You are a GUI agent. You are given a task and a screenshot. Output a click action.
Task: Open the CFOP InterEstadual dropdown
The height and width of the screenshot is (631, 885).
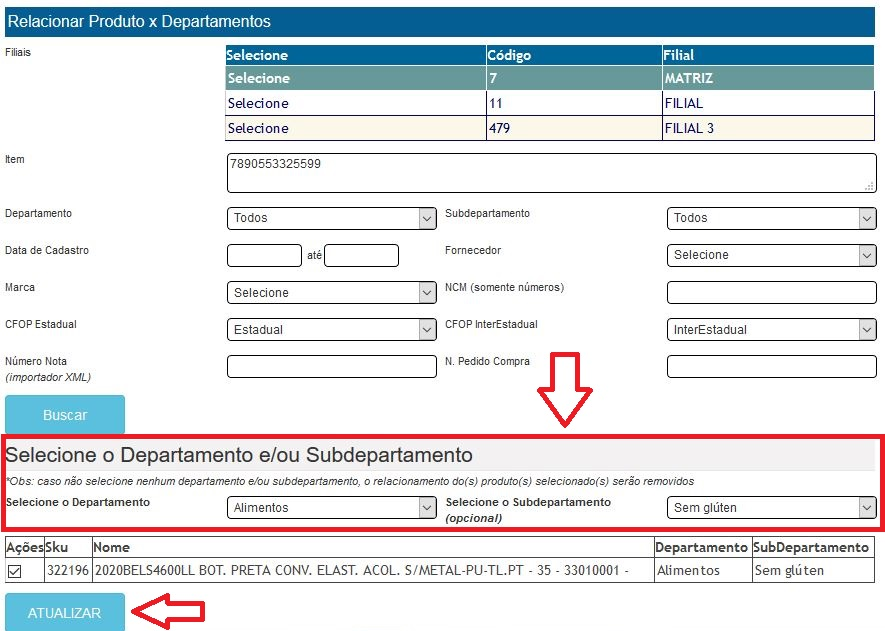point(772,330)
